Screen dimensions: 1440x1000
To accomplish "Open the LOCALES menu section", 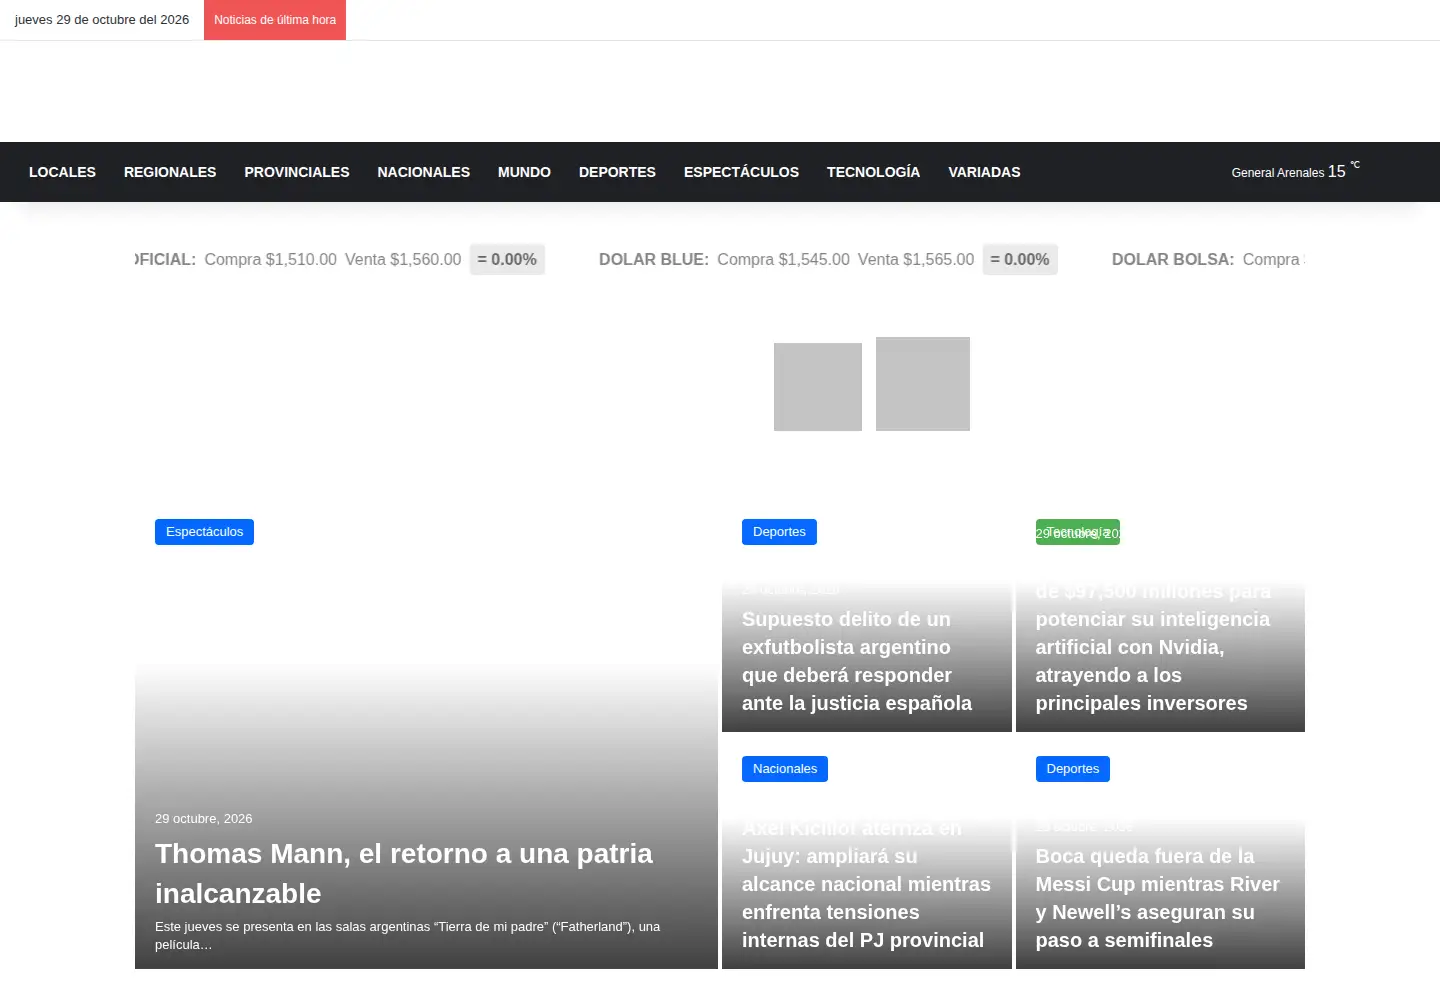I will [62, 172].
